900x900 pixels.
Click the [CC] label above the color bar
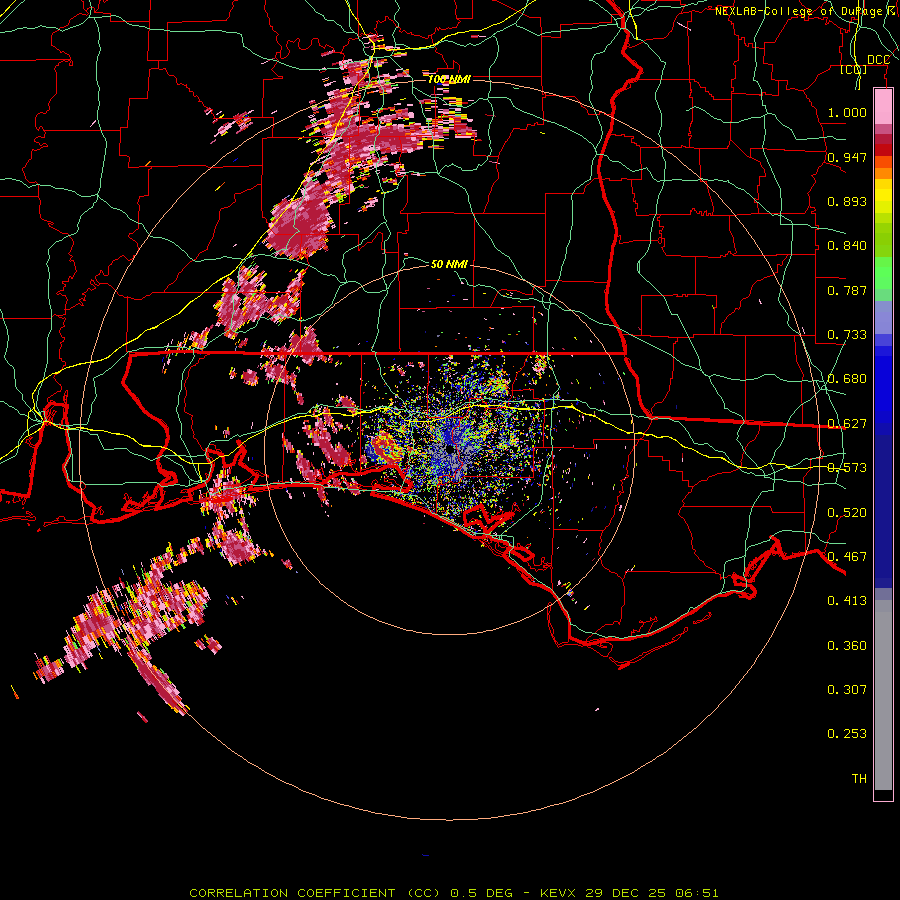[x=854, y=70]
